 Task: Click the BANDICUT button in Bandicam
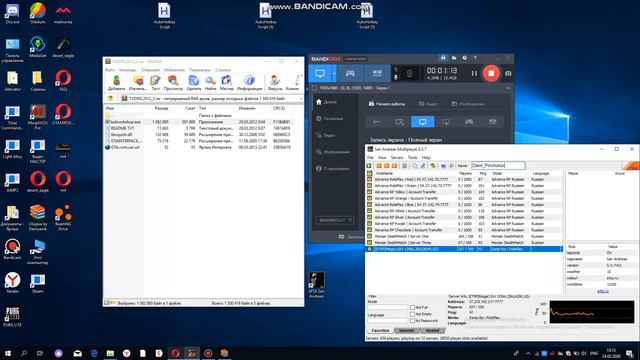334,220
